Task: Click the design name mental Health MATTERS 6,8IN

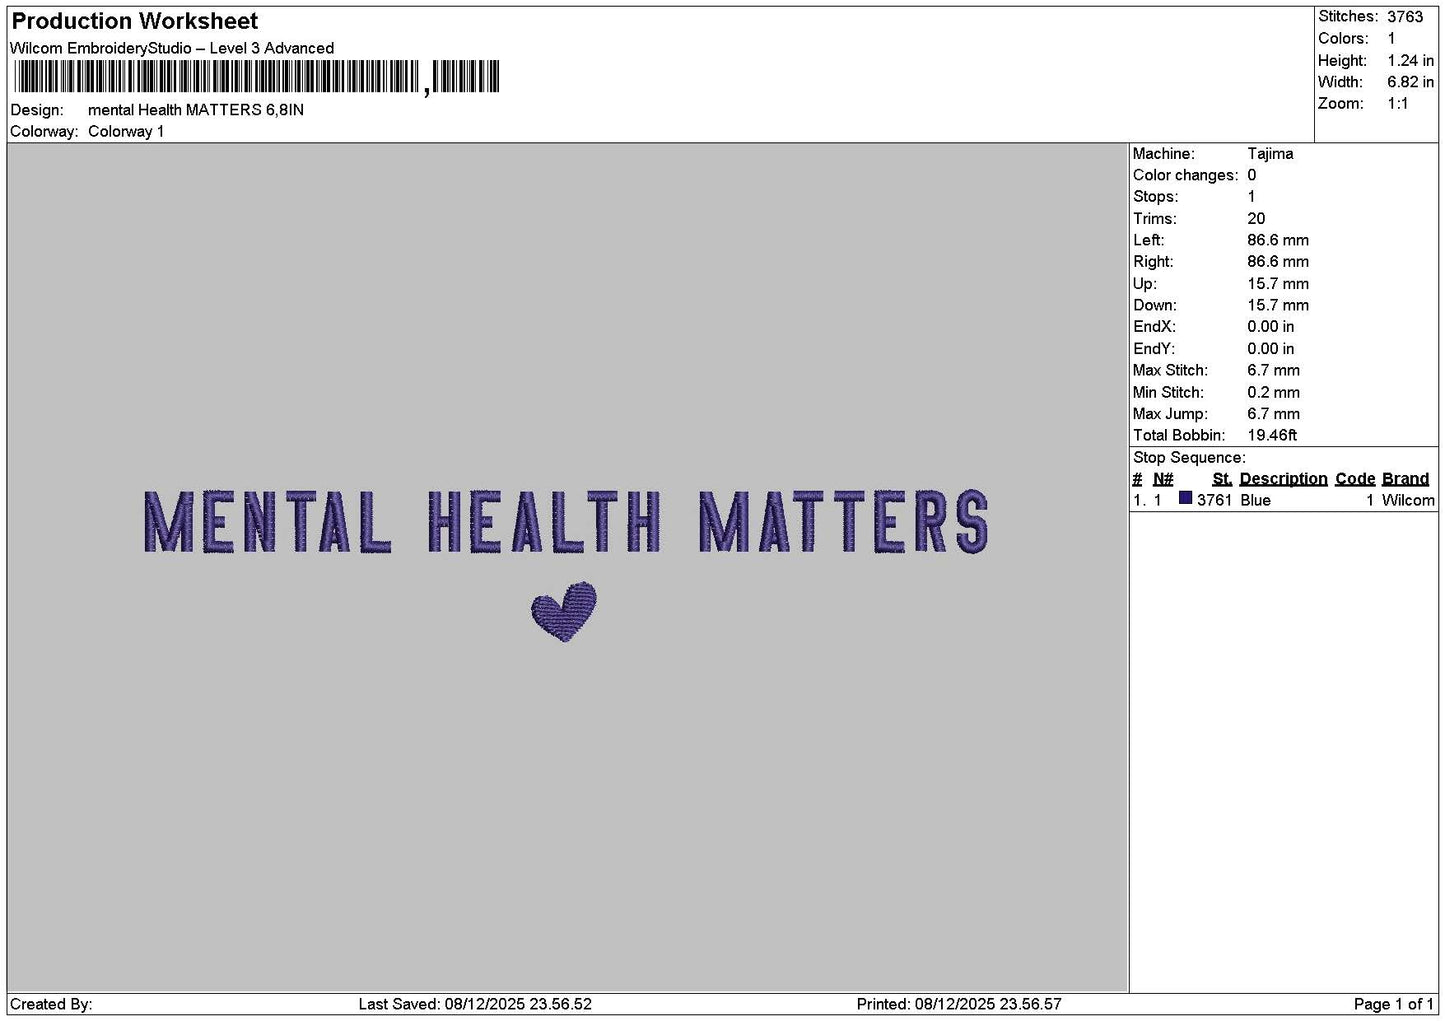Action: pyautogui.click(x=196, y=110)
